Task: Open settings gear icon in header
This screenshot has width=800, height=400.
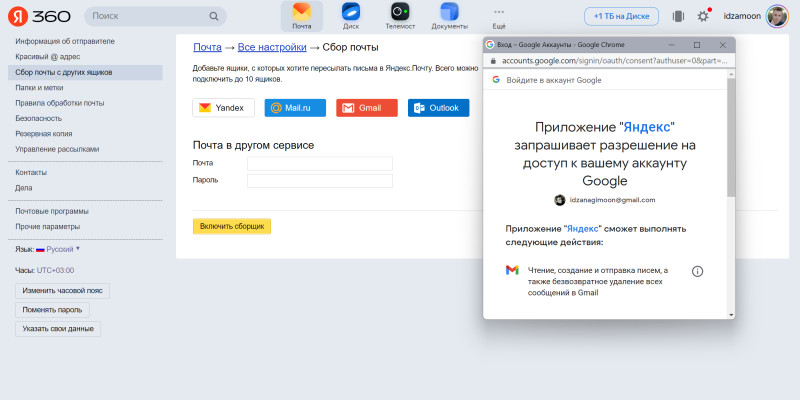Action: (703, 16)
